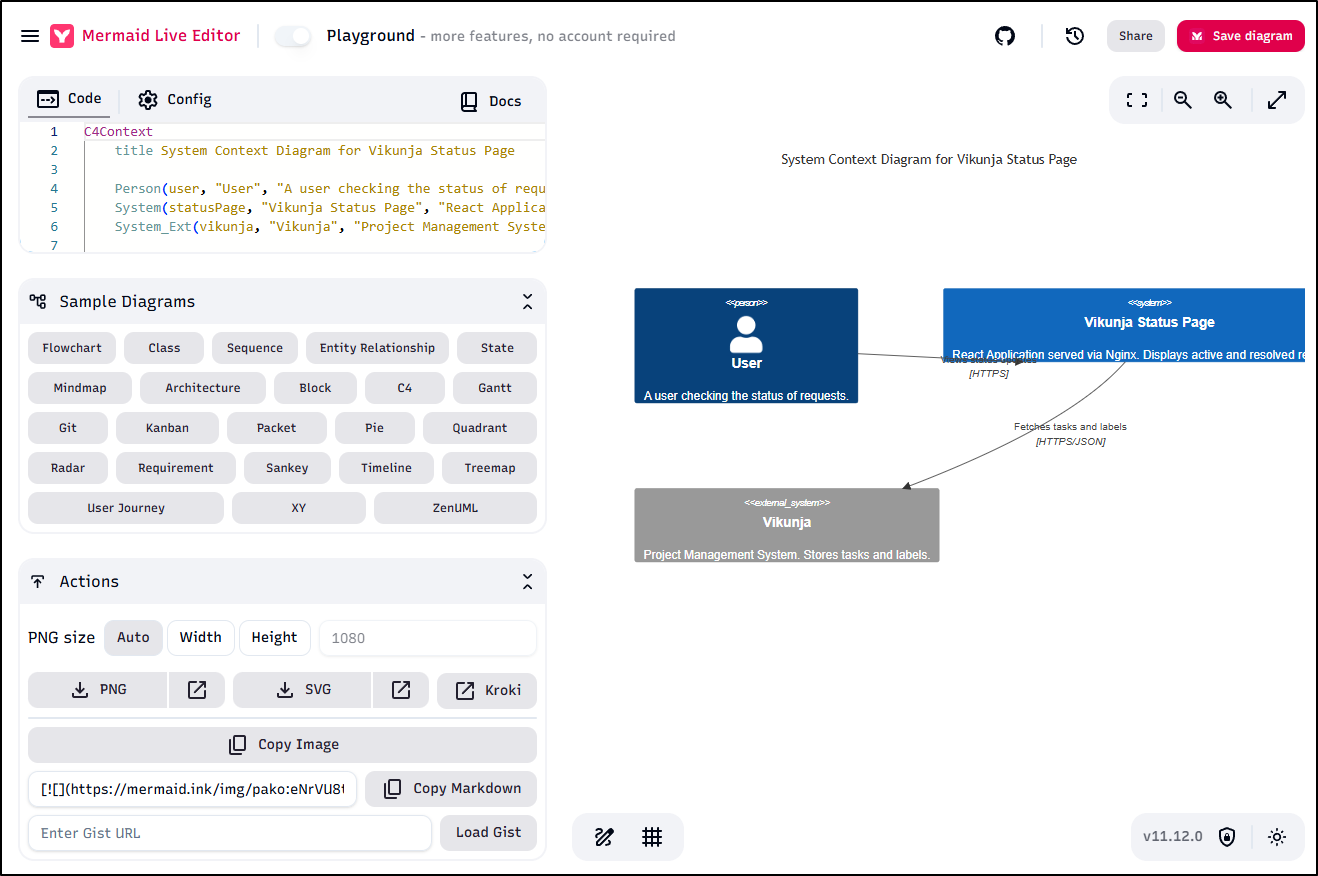Enable the Playground toggle switch
The image size is (1318, 876).
293,36
